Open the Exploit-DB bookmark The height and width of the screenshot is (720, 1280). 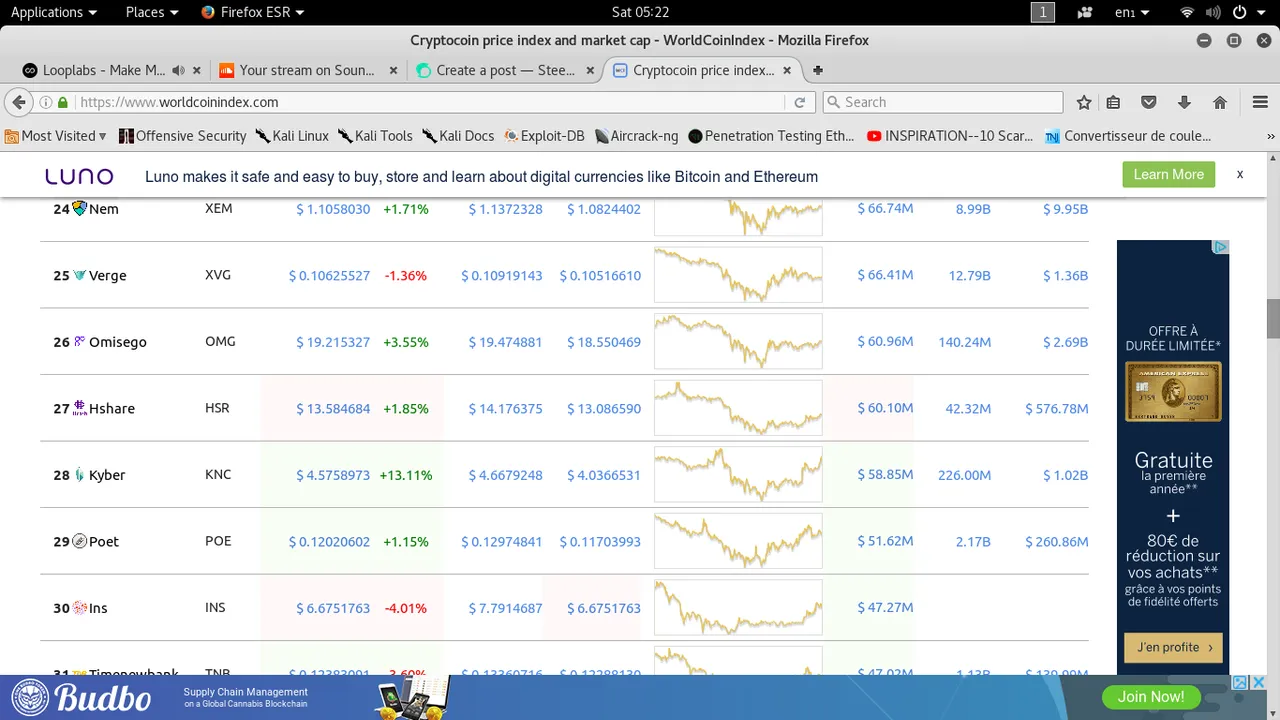(544, 136)
